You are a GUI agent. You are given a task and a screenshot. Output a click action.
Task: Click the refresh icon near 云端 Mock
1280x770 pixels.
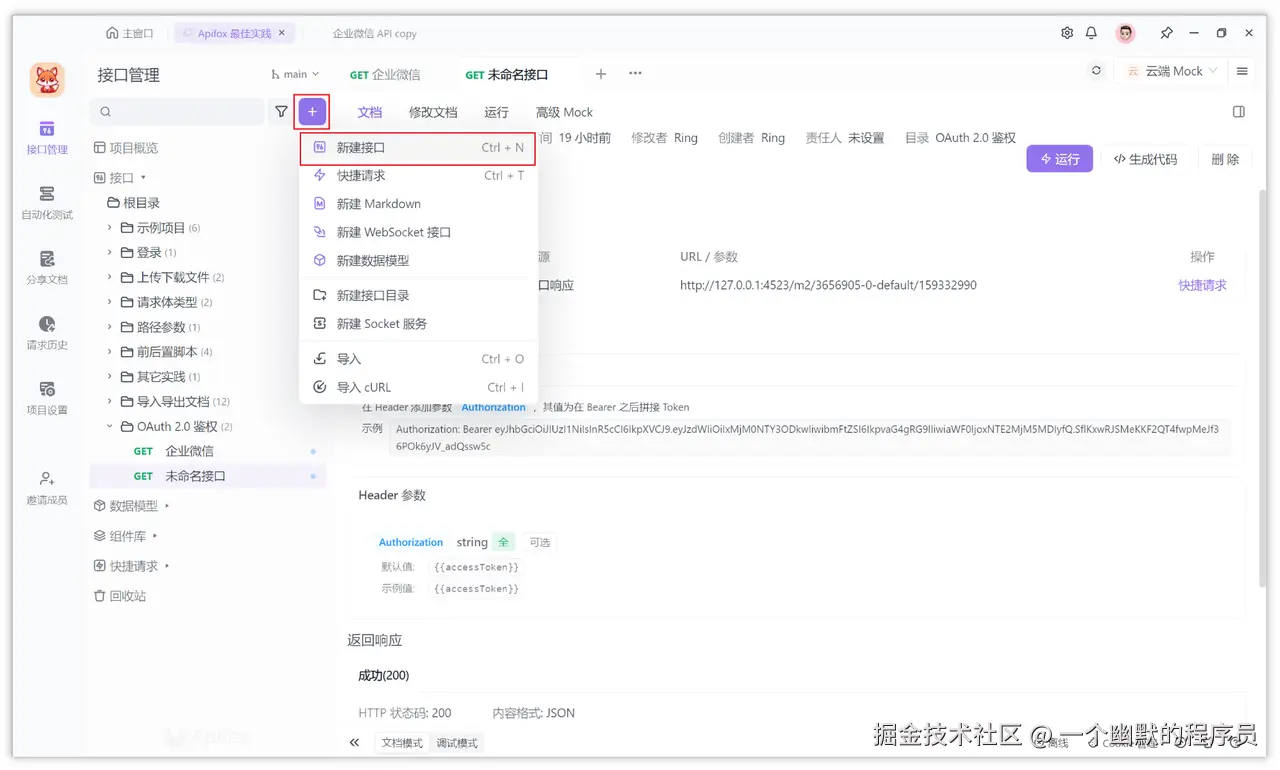[1097, 71]
